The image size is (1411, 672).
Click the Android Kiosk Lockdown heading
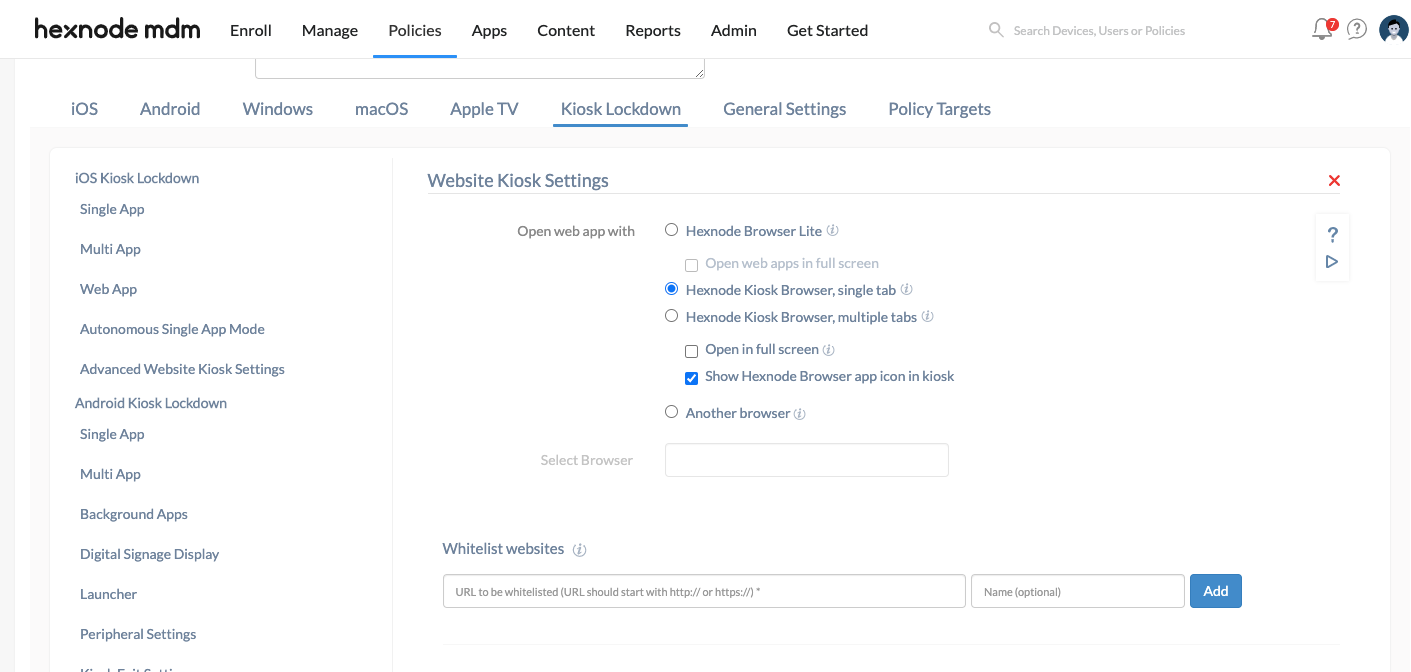point(151,403)
